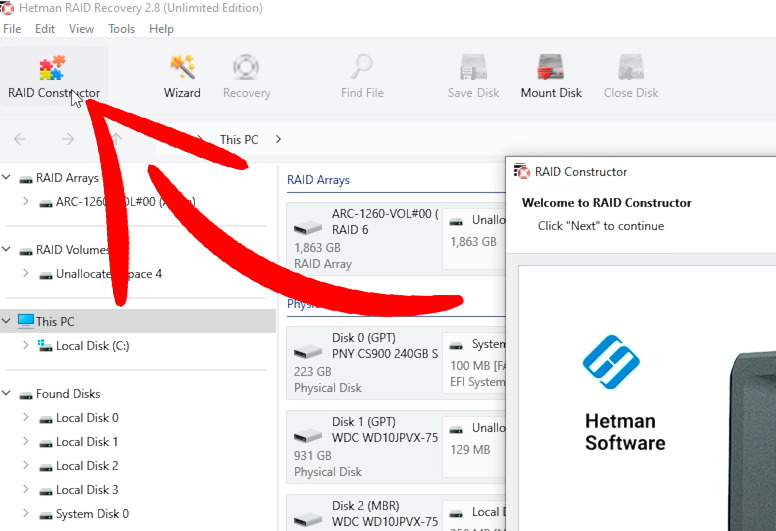Viewport: 776px width, 531px height.
Task: Select RAID Arrays in the tree
Action: 67,178
